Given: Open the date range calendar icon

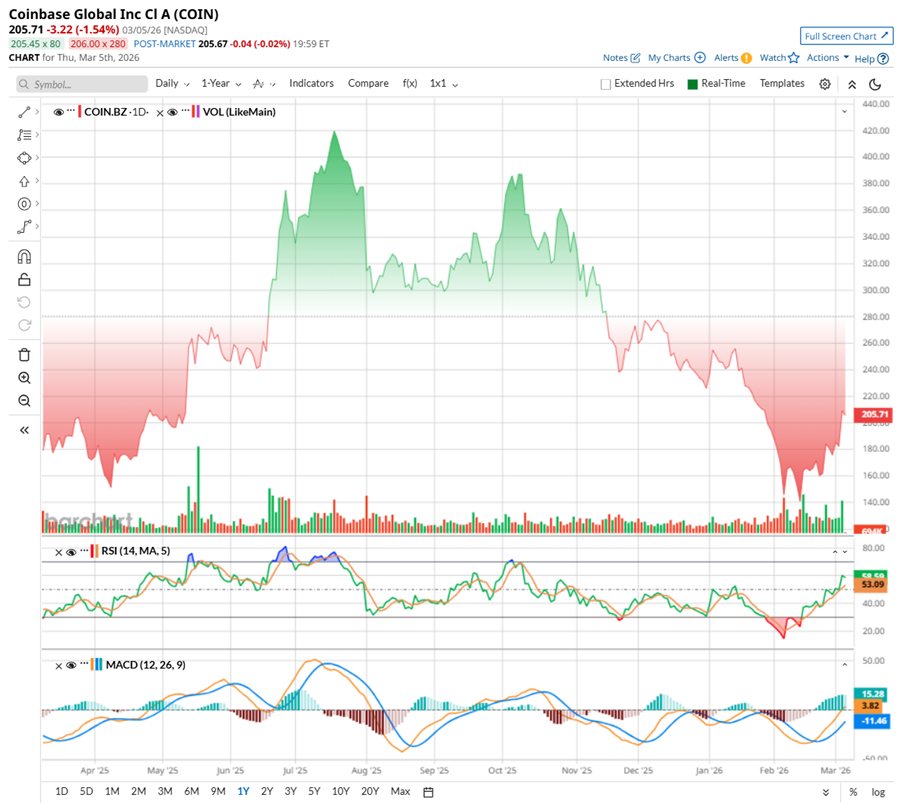Looking at the screenshot, I should click(x=428, y=792).
